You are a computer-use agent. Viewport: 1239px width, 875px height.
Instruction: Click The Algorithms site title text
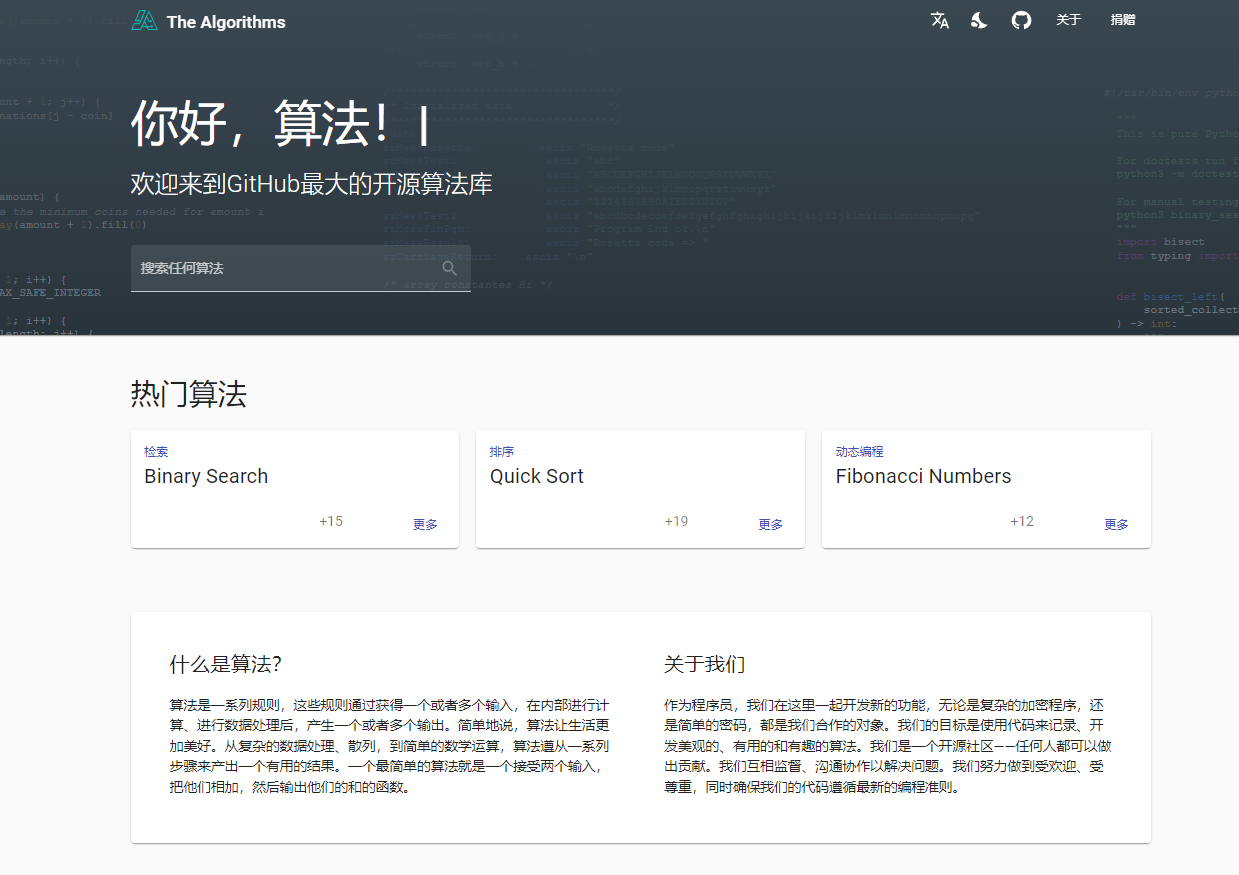coord(226,22)
